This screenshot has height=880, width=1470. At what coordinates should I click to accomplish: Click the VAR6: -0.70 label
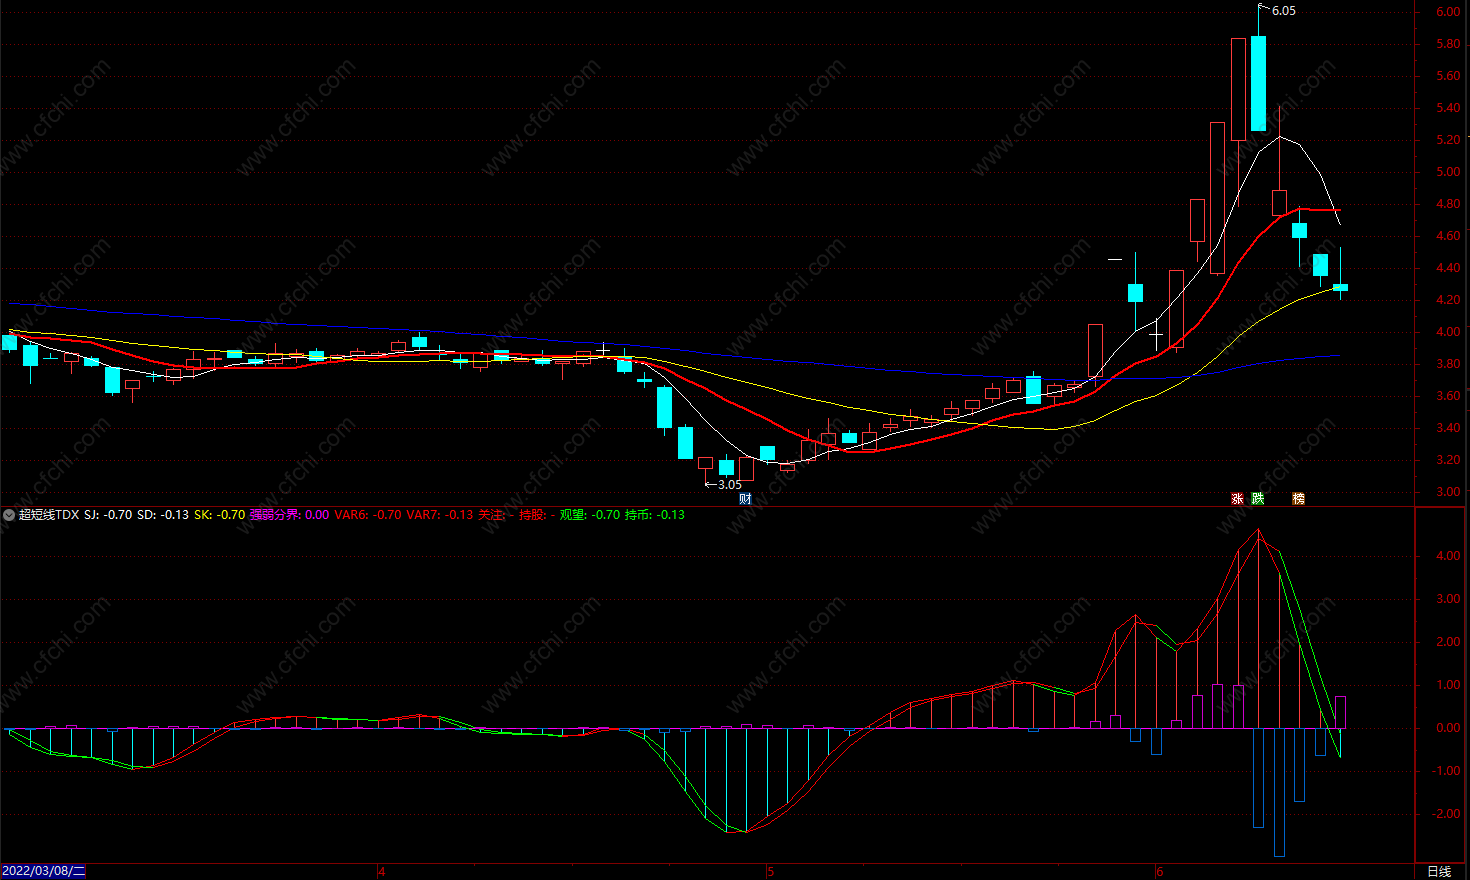[x=368, y=515]
